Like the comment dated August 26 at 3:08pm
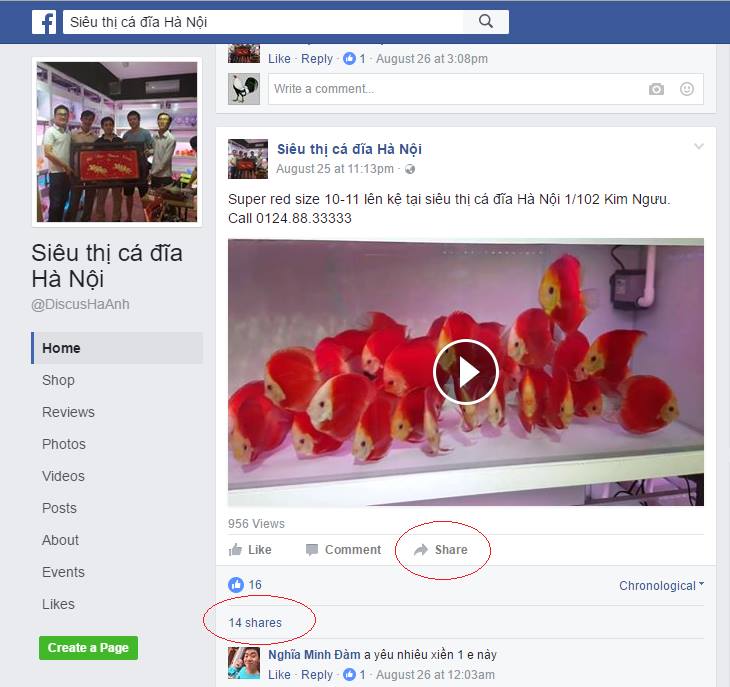This screenshot has width=730, height=687. 279,59
